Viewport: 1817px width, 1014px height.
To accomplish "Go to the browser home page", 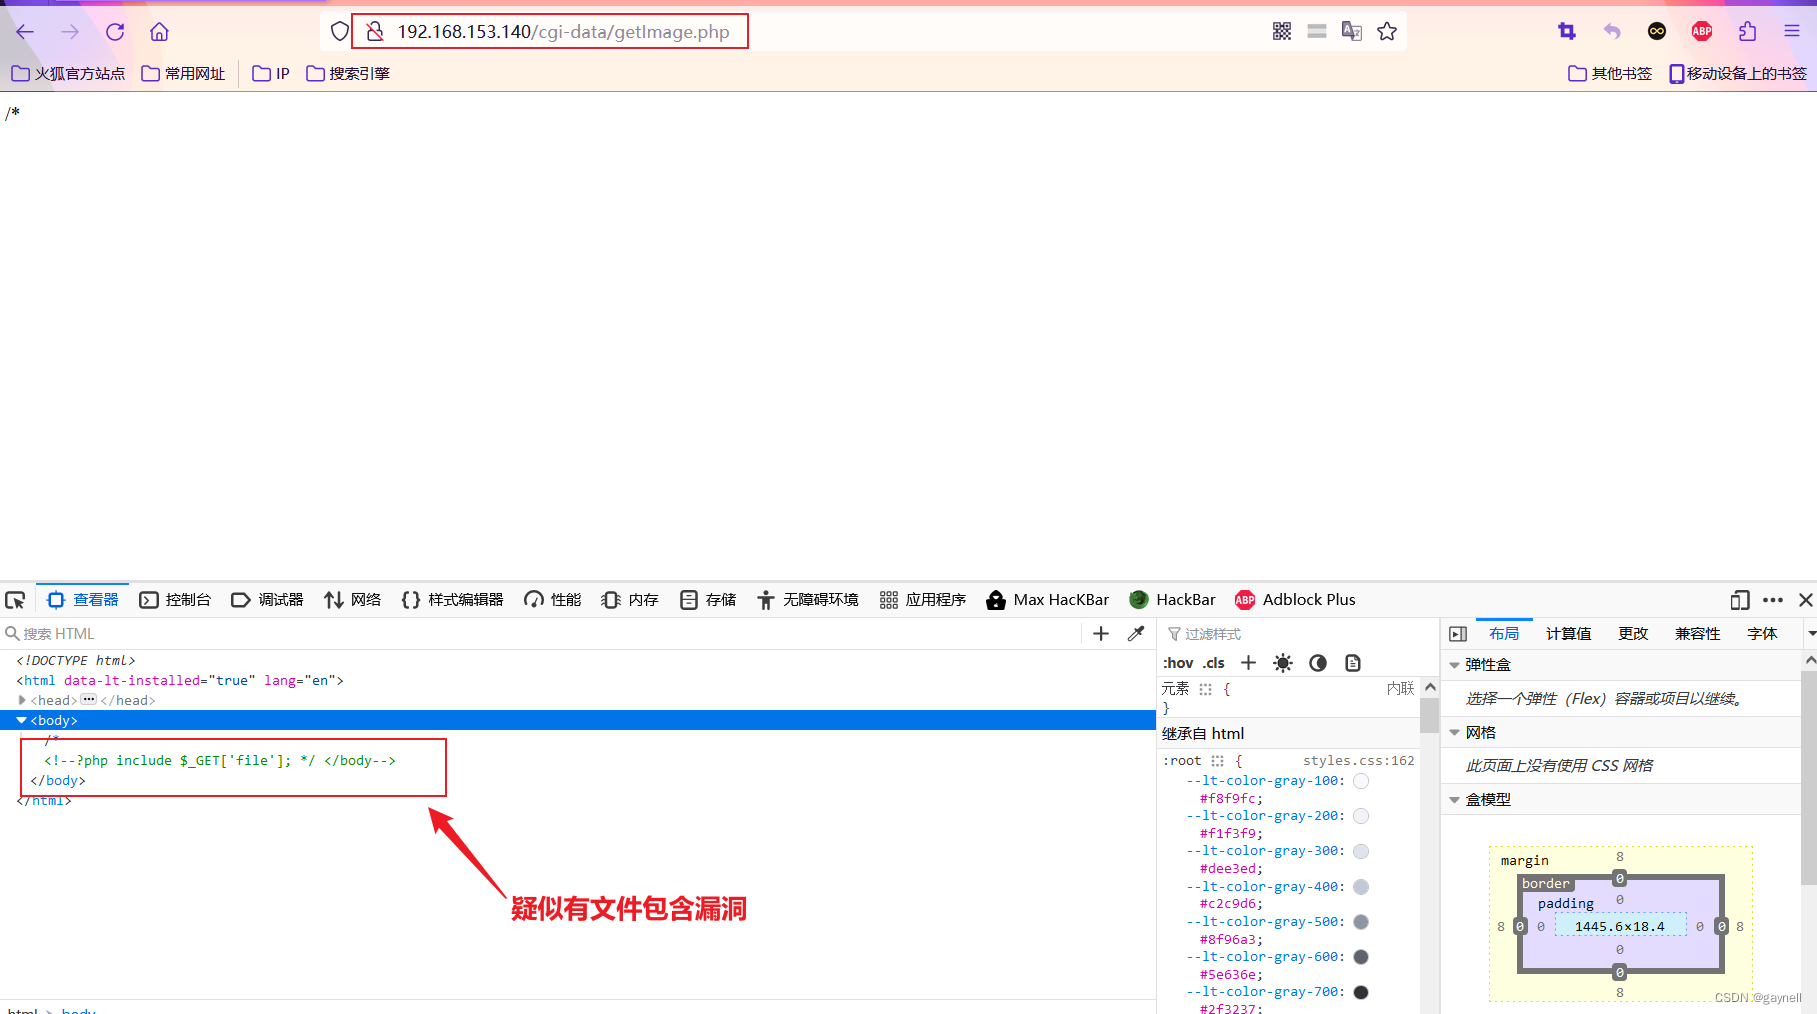I will [x=159, y=32].
